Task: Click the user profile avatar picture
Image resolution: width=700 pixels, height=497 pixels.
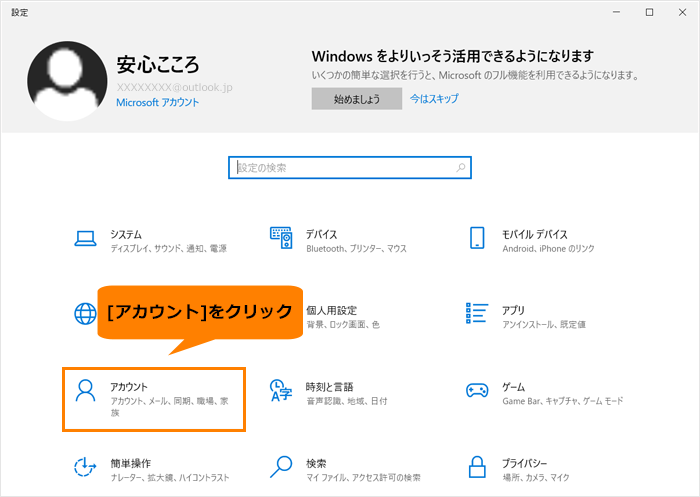Action: tap(67, 81)
